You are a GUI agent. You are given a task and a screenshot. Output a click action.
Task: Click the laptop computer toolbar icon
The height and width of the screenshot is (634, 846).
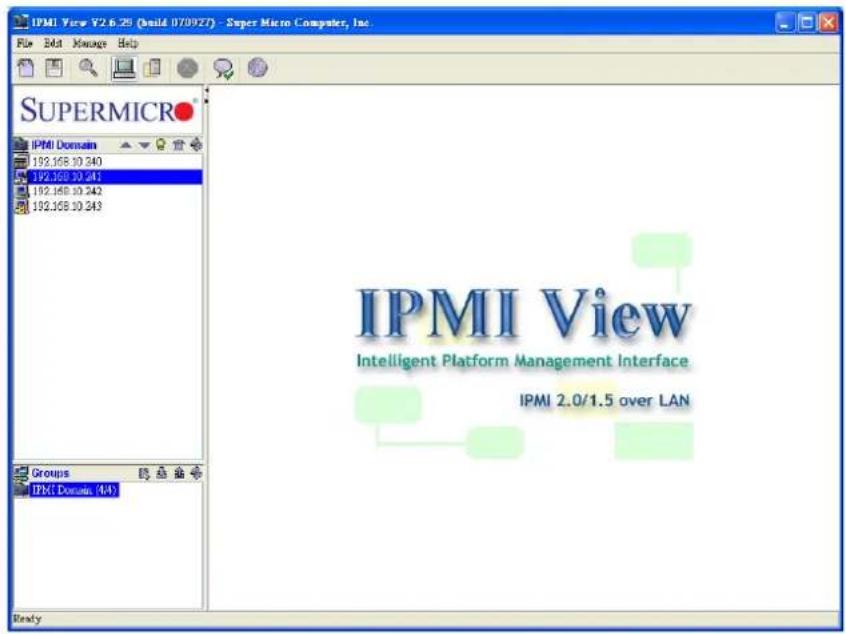click(124, 69)
